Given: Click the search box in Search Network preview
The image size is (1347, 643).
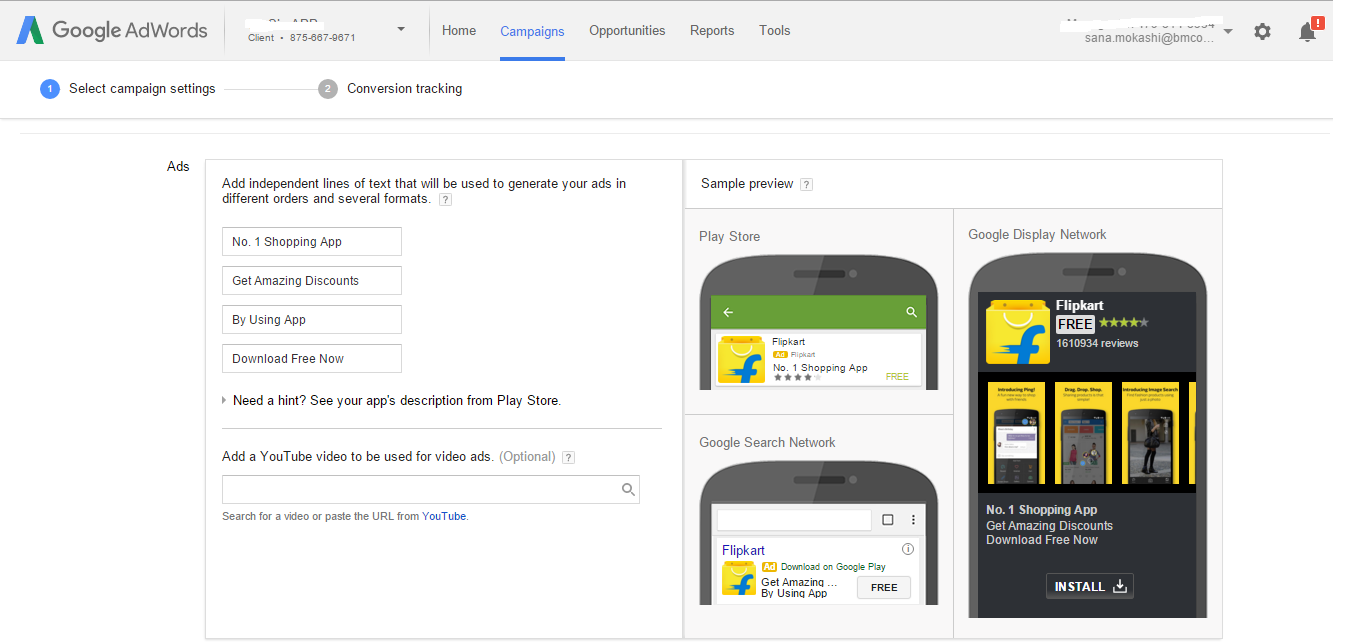Looking at the screenshot, I should (794, 520).
